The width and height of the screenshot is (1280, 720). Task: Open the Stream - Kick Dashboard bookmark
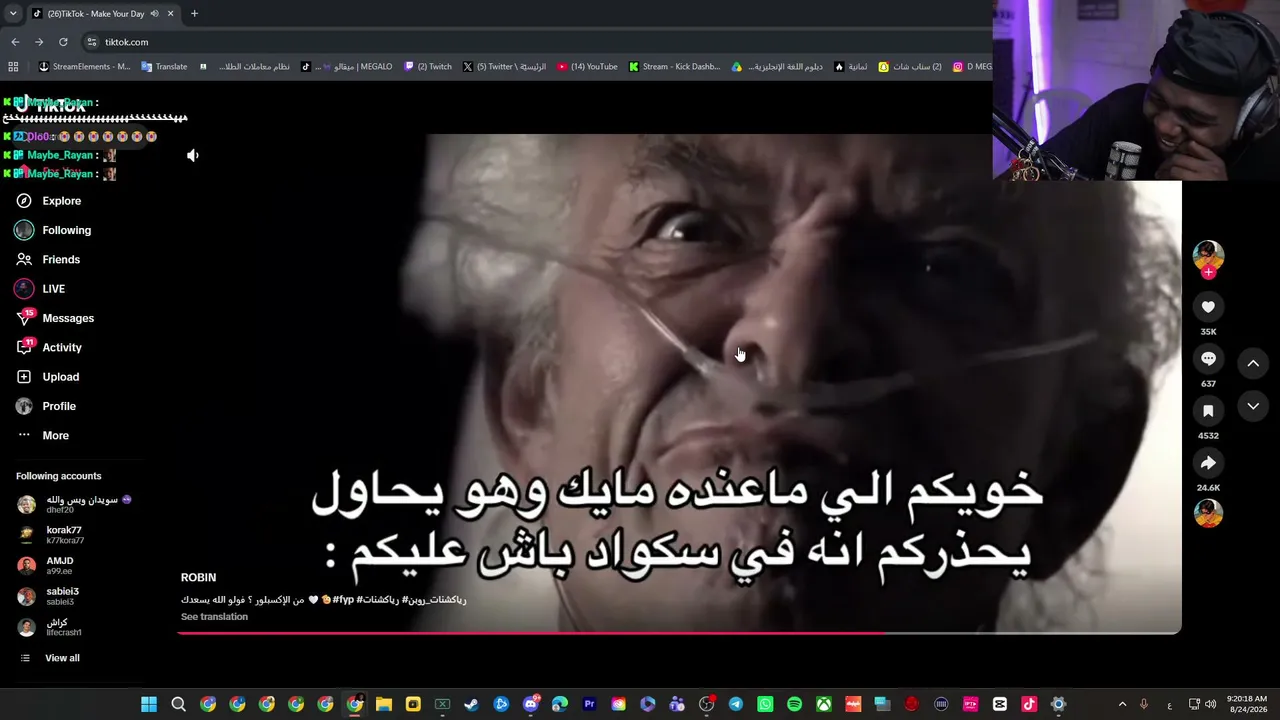[674, 67]
